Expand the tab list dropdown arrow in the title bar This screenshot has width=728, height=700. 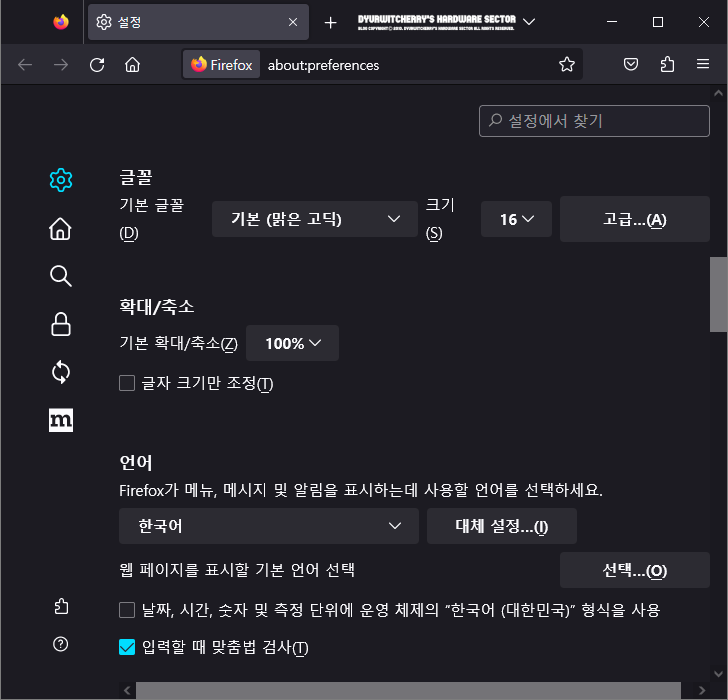click(x=529, y=22)
